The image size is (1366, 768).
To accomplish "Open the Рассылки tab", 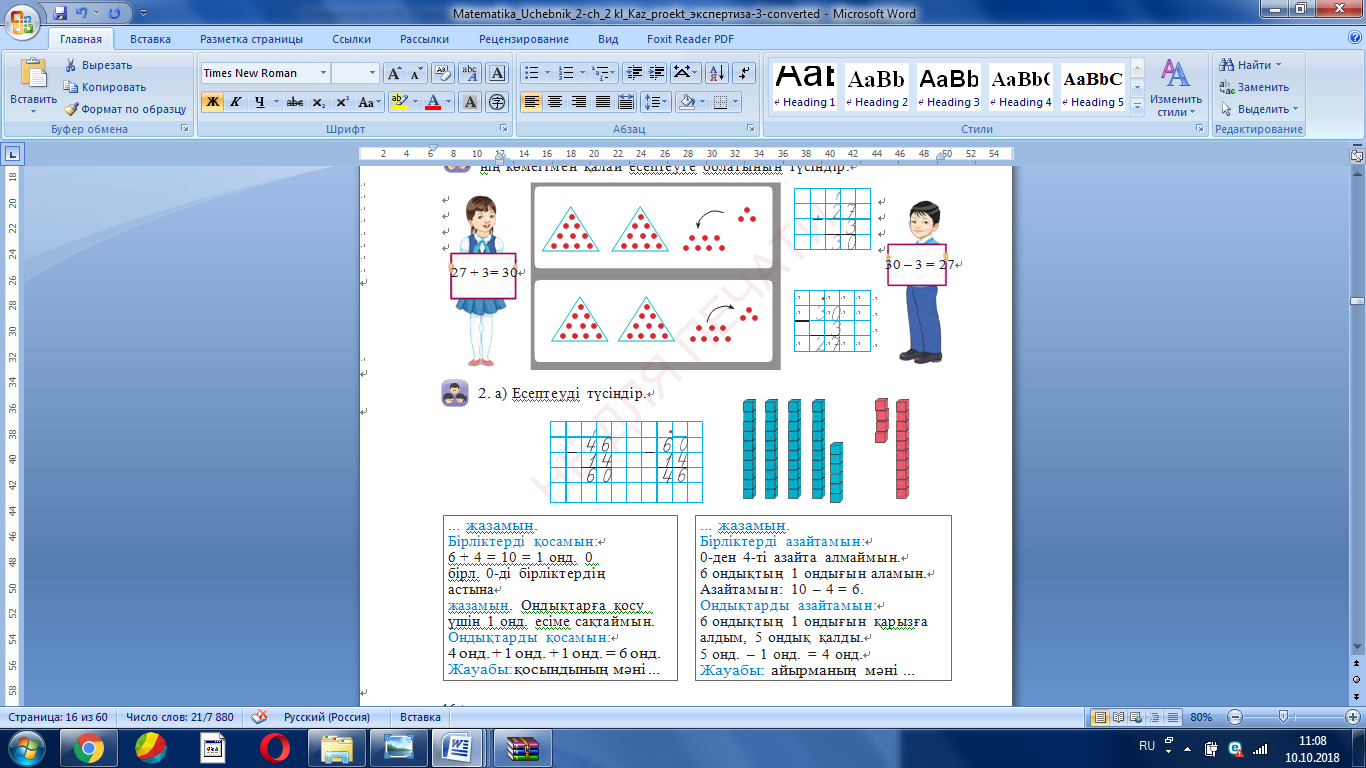I will click(x=424, y=39).
